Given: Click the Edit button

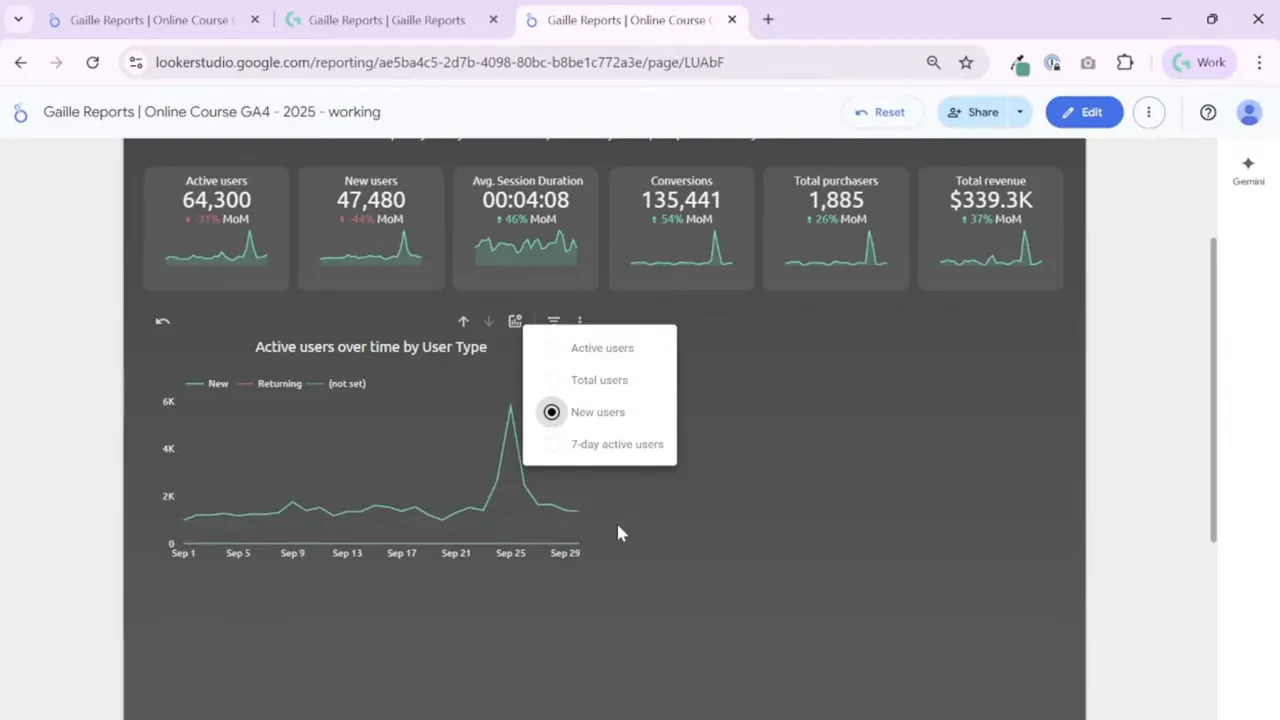Looking at the screenshot, I should pyautogui.click(x=1084, y=112).
